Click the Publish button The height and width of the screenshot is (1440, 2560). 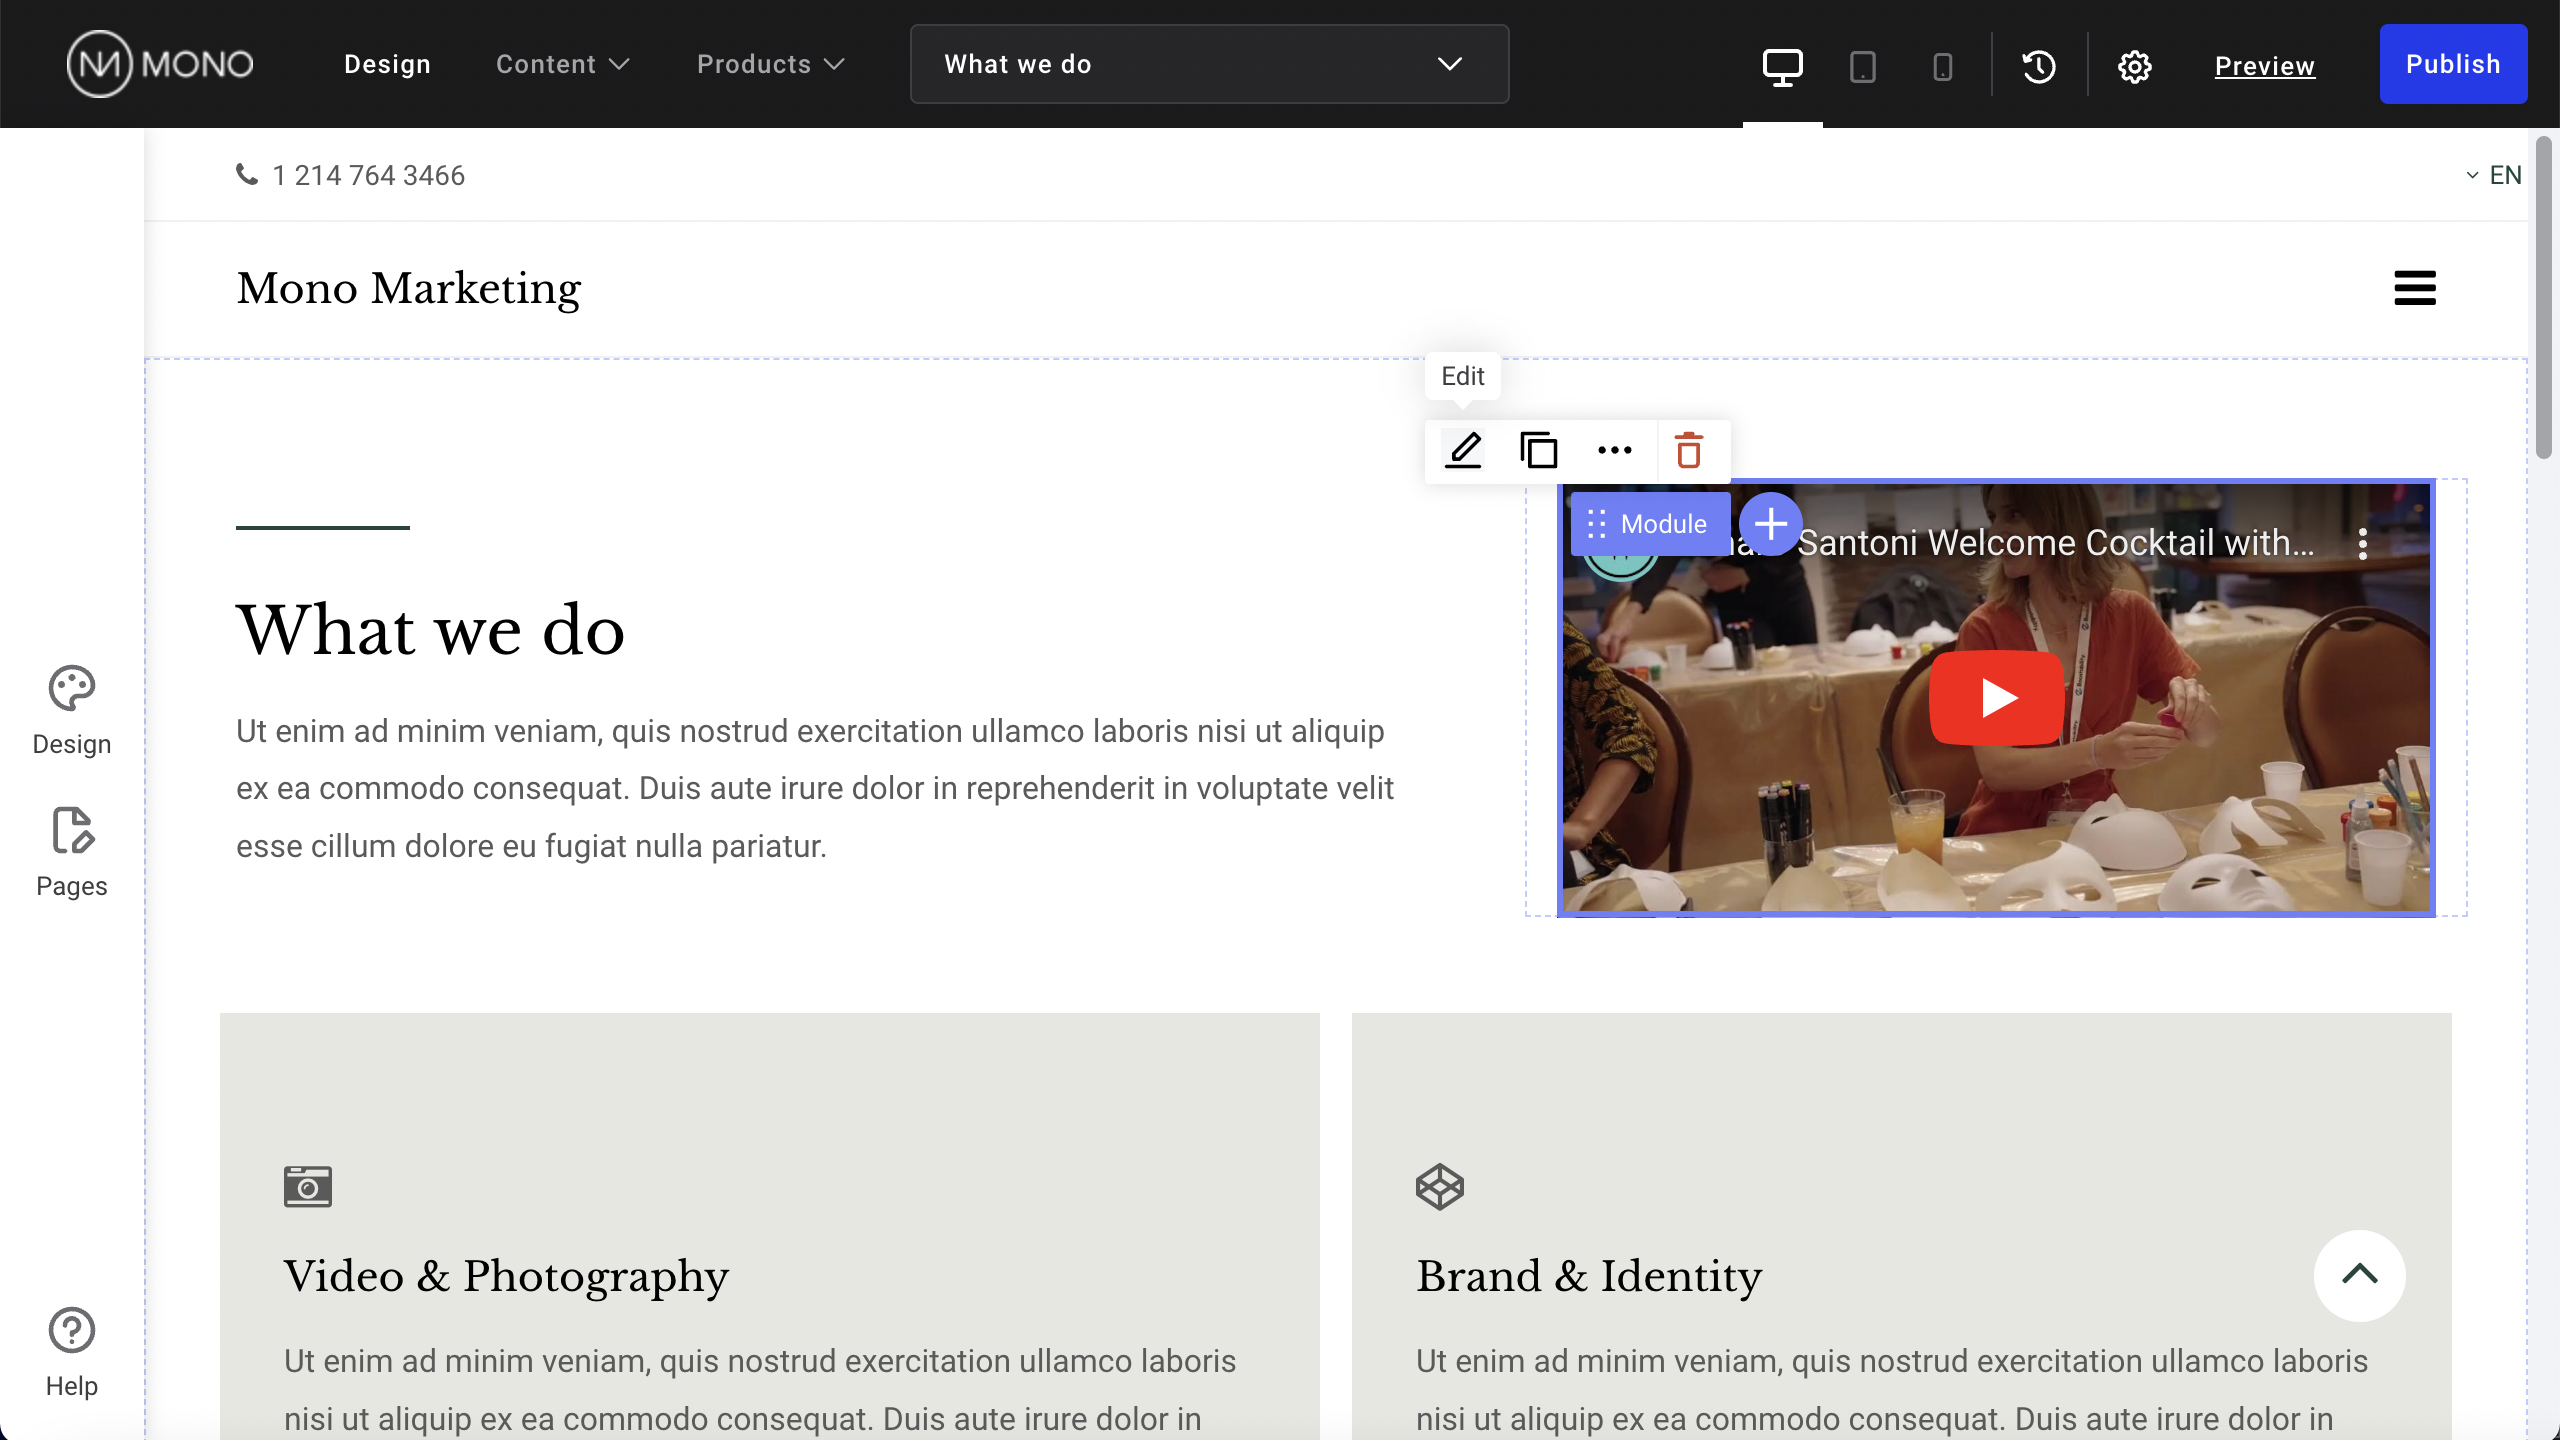2453,64
